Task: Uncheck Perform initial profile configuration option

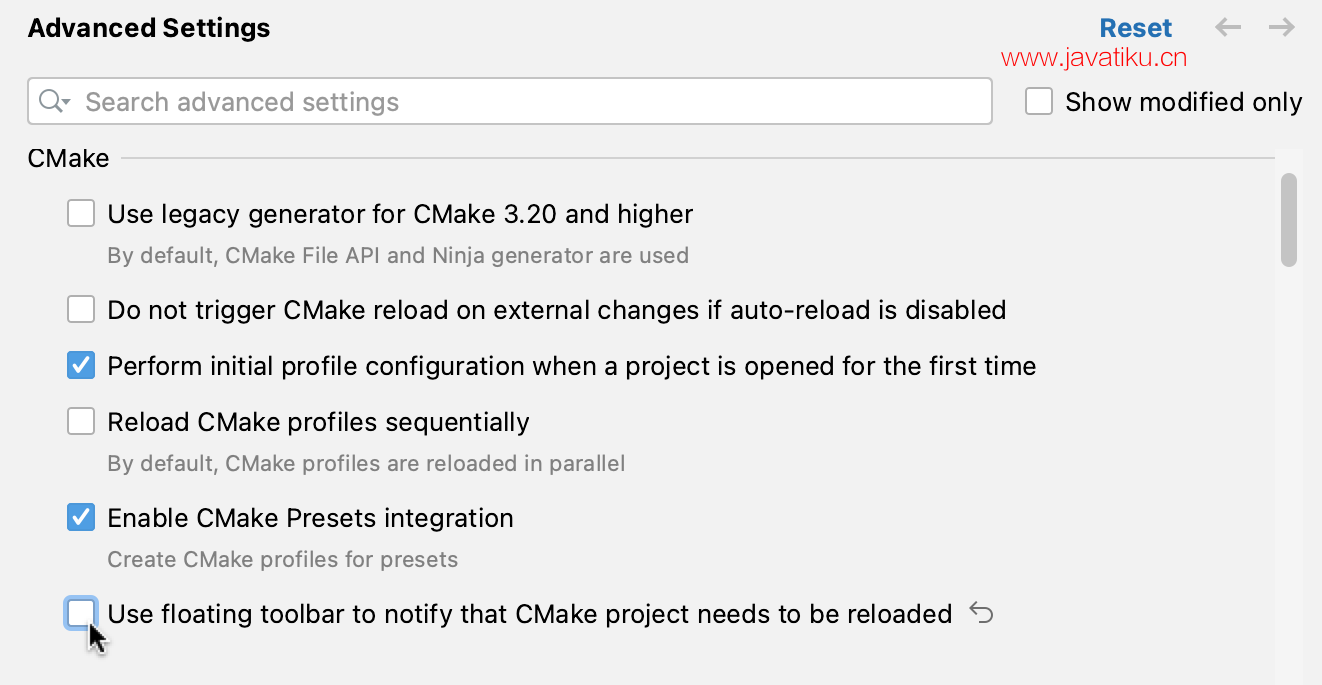Action: [x=81, y=366]
